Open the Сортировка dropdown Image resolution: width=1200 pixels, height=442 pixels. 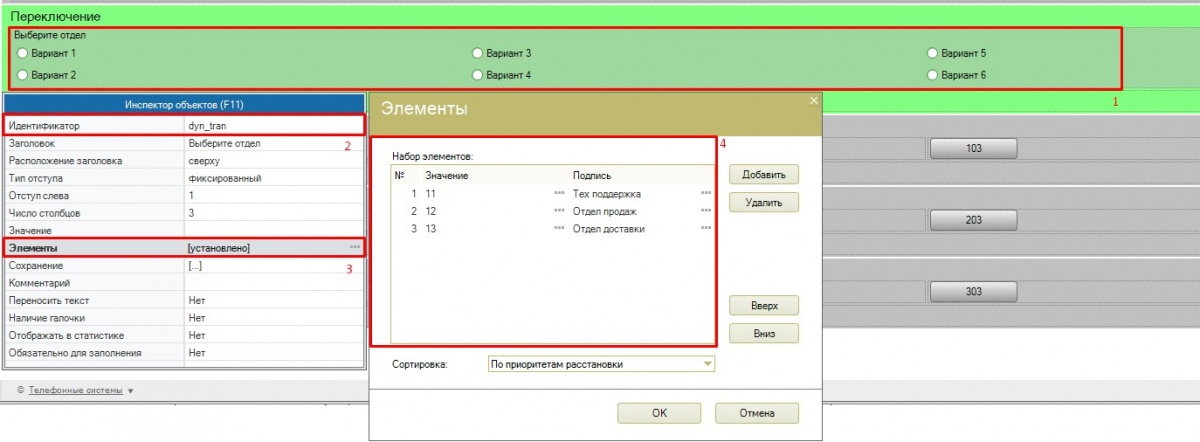tap(708, 365)
